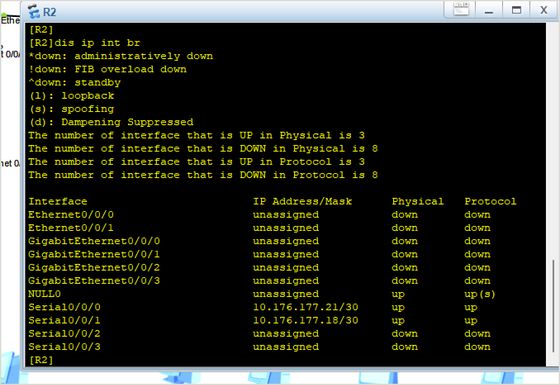
Task: Close the R2 terminal window
Action: [544, 10]
